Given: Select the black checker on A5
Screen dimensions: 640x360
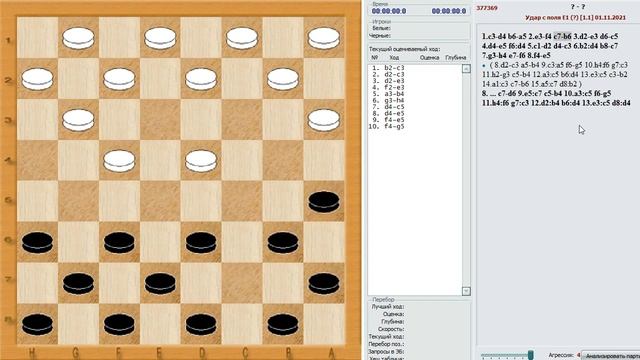Looking at the screenshot, I should (324, 202).
